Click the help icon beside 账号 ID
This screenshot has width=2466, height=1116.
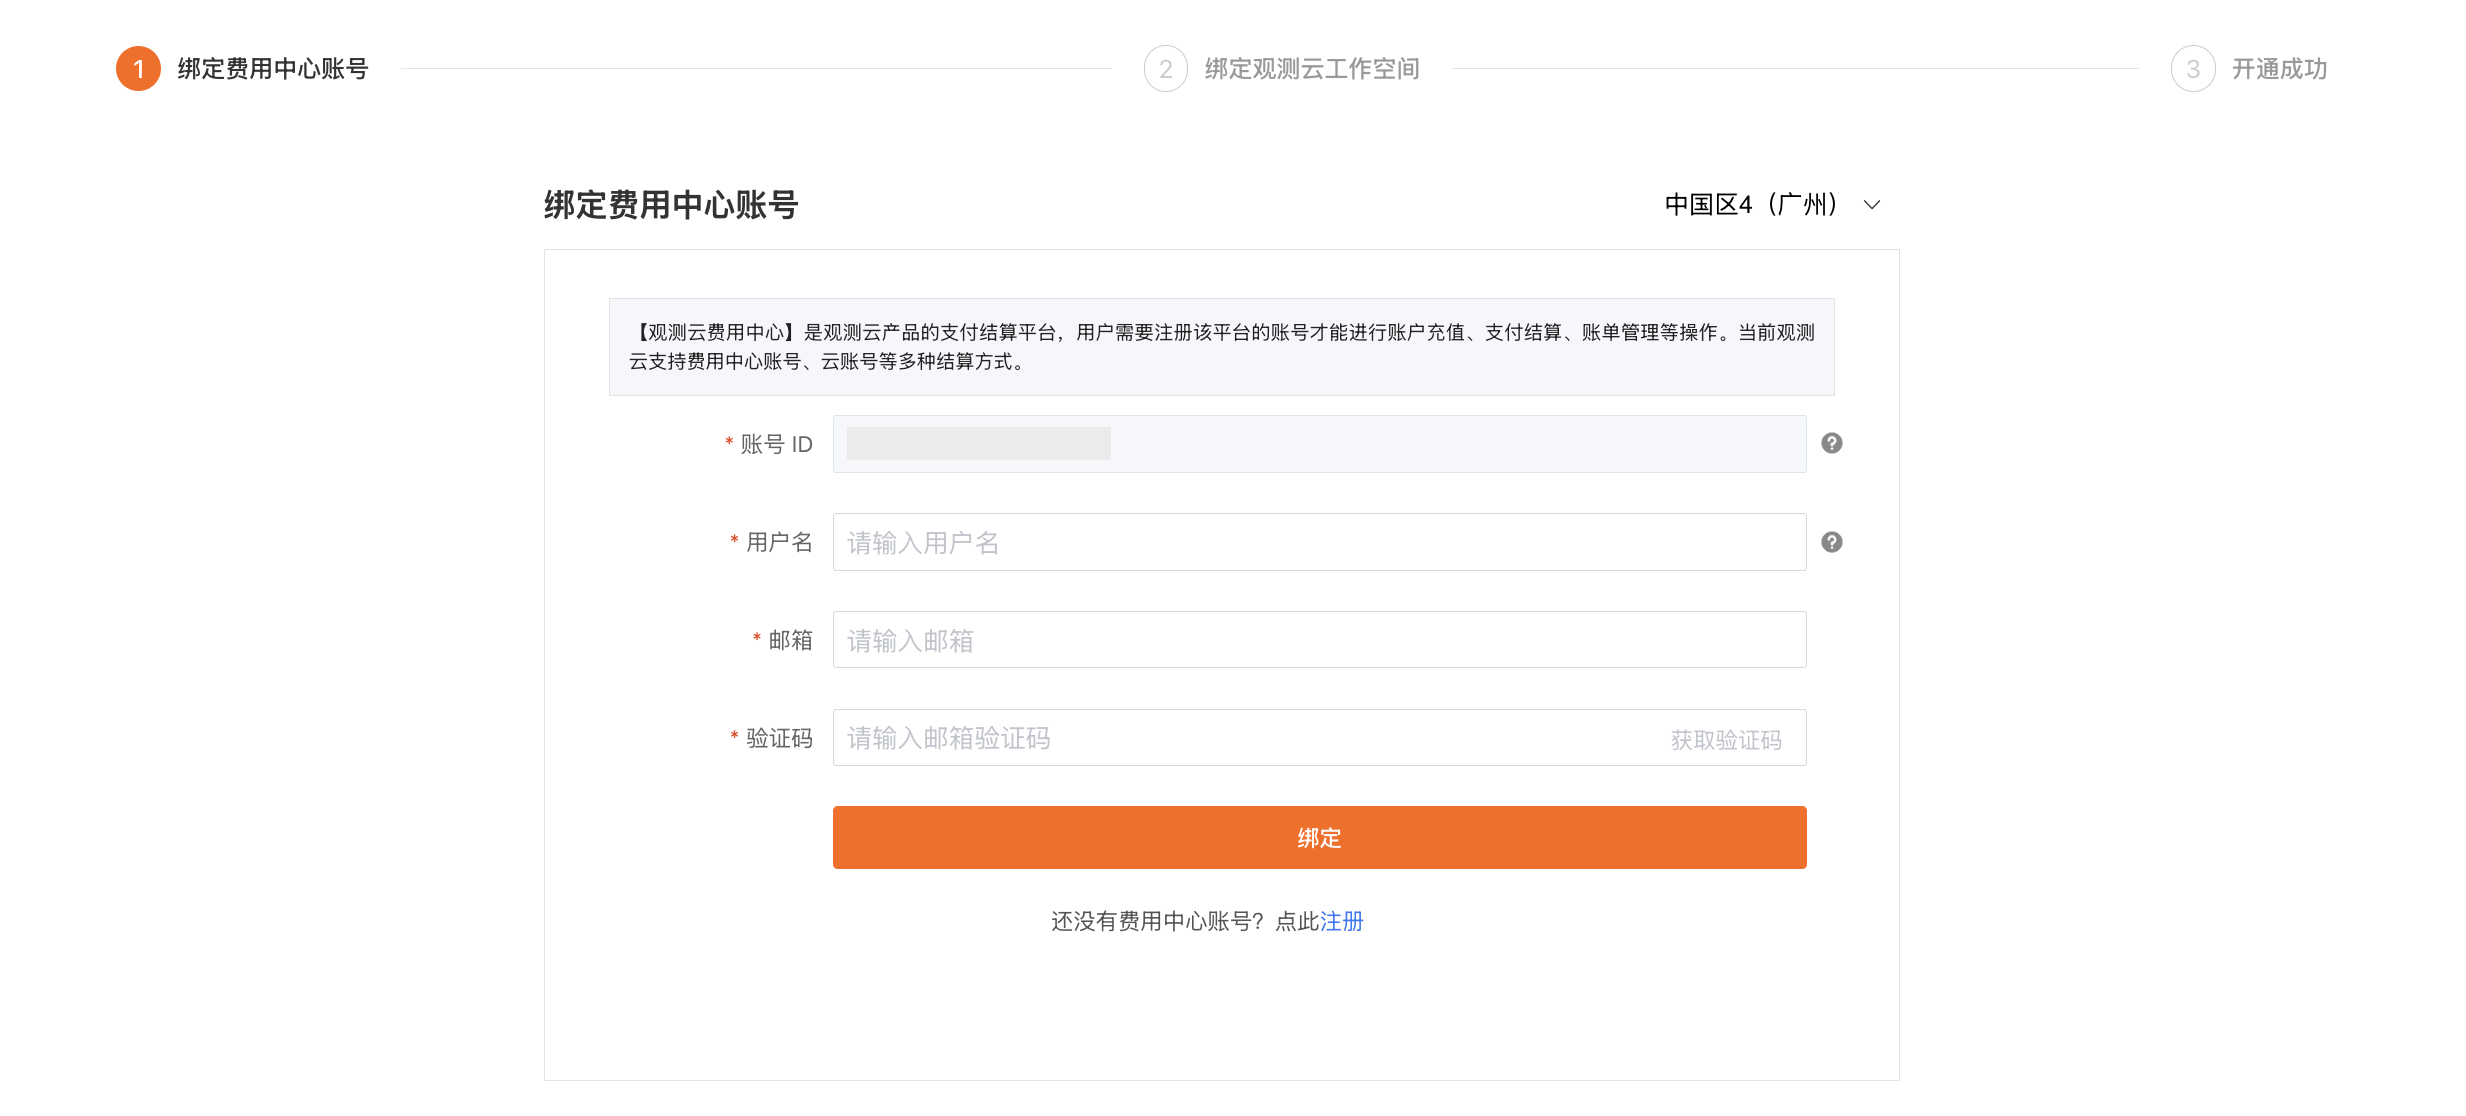pyautogui.click(x=1831, y=443)
